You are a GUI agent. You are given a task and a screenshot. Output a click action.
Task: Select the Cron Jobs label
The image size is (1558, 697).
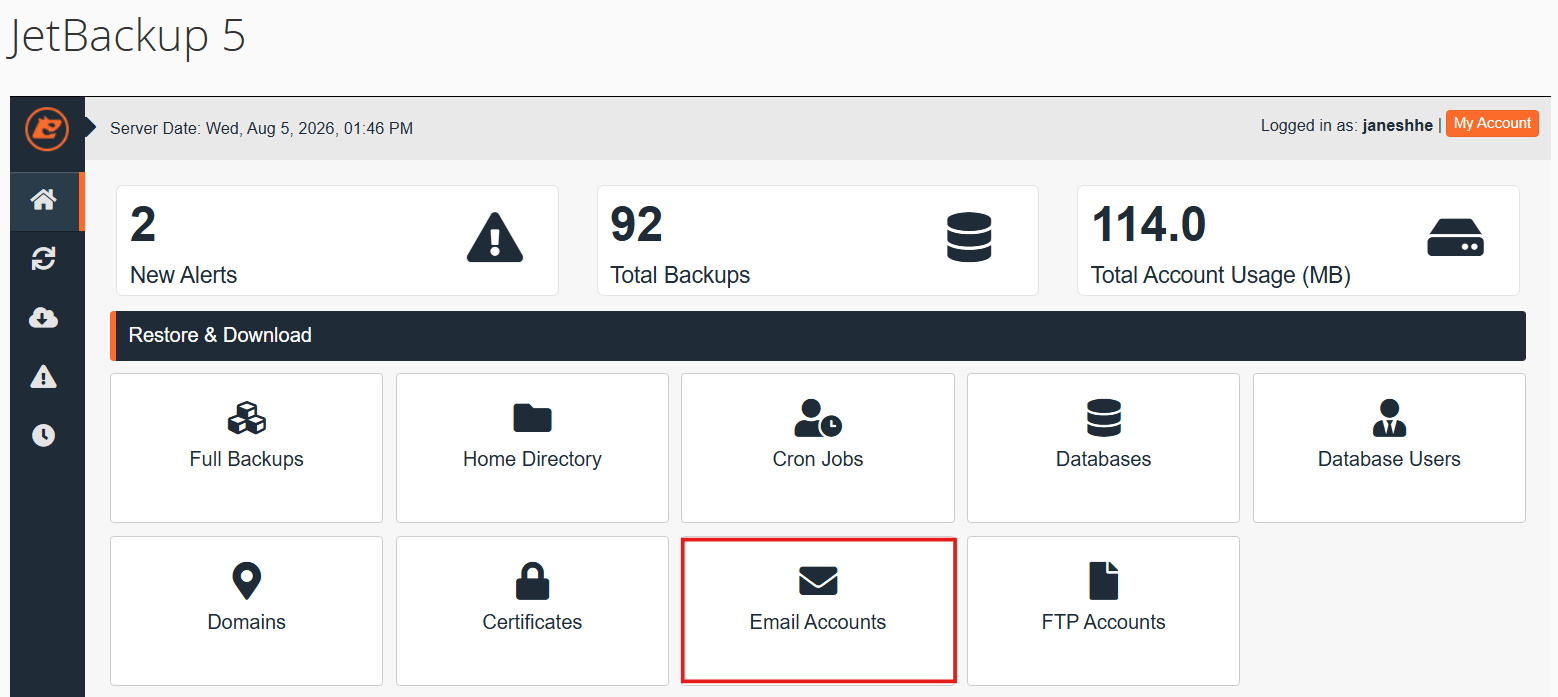coord(818,459)
